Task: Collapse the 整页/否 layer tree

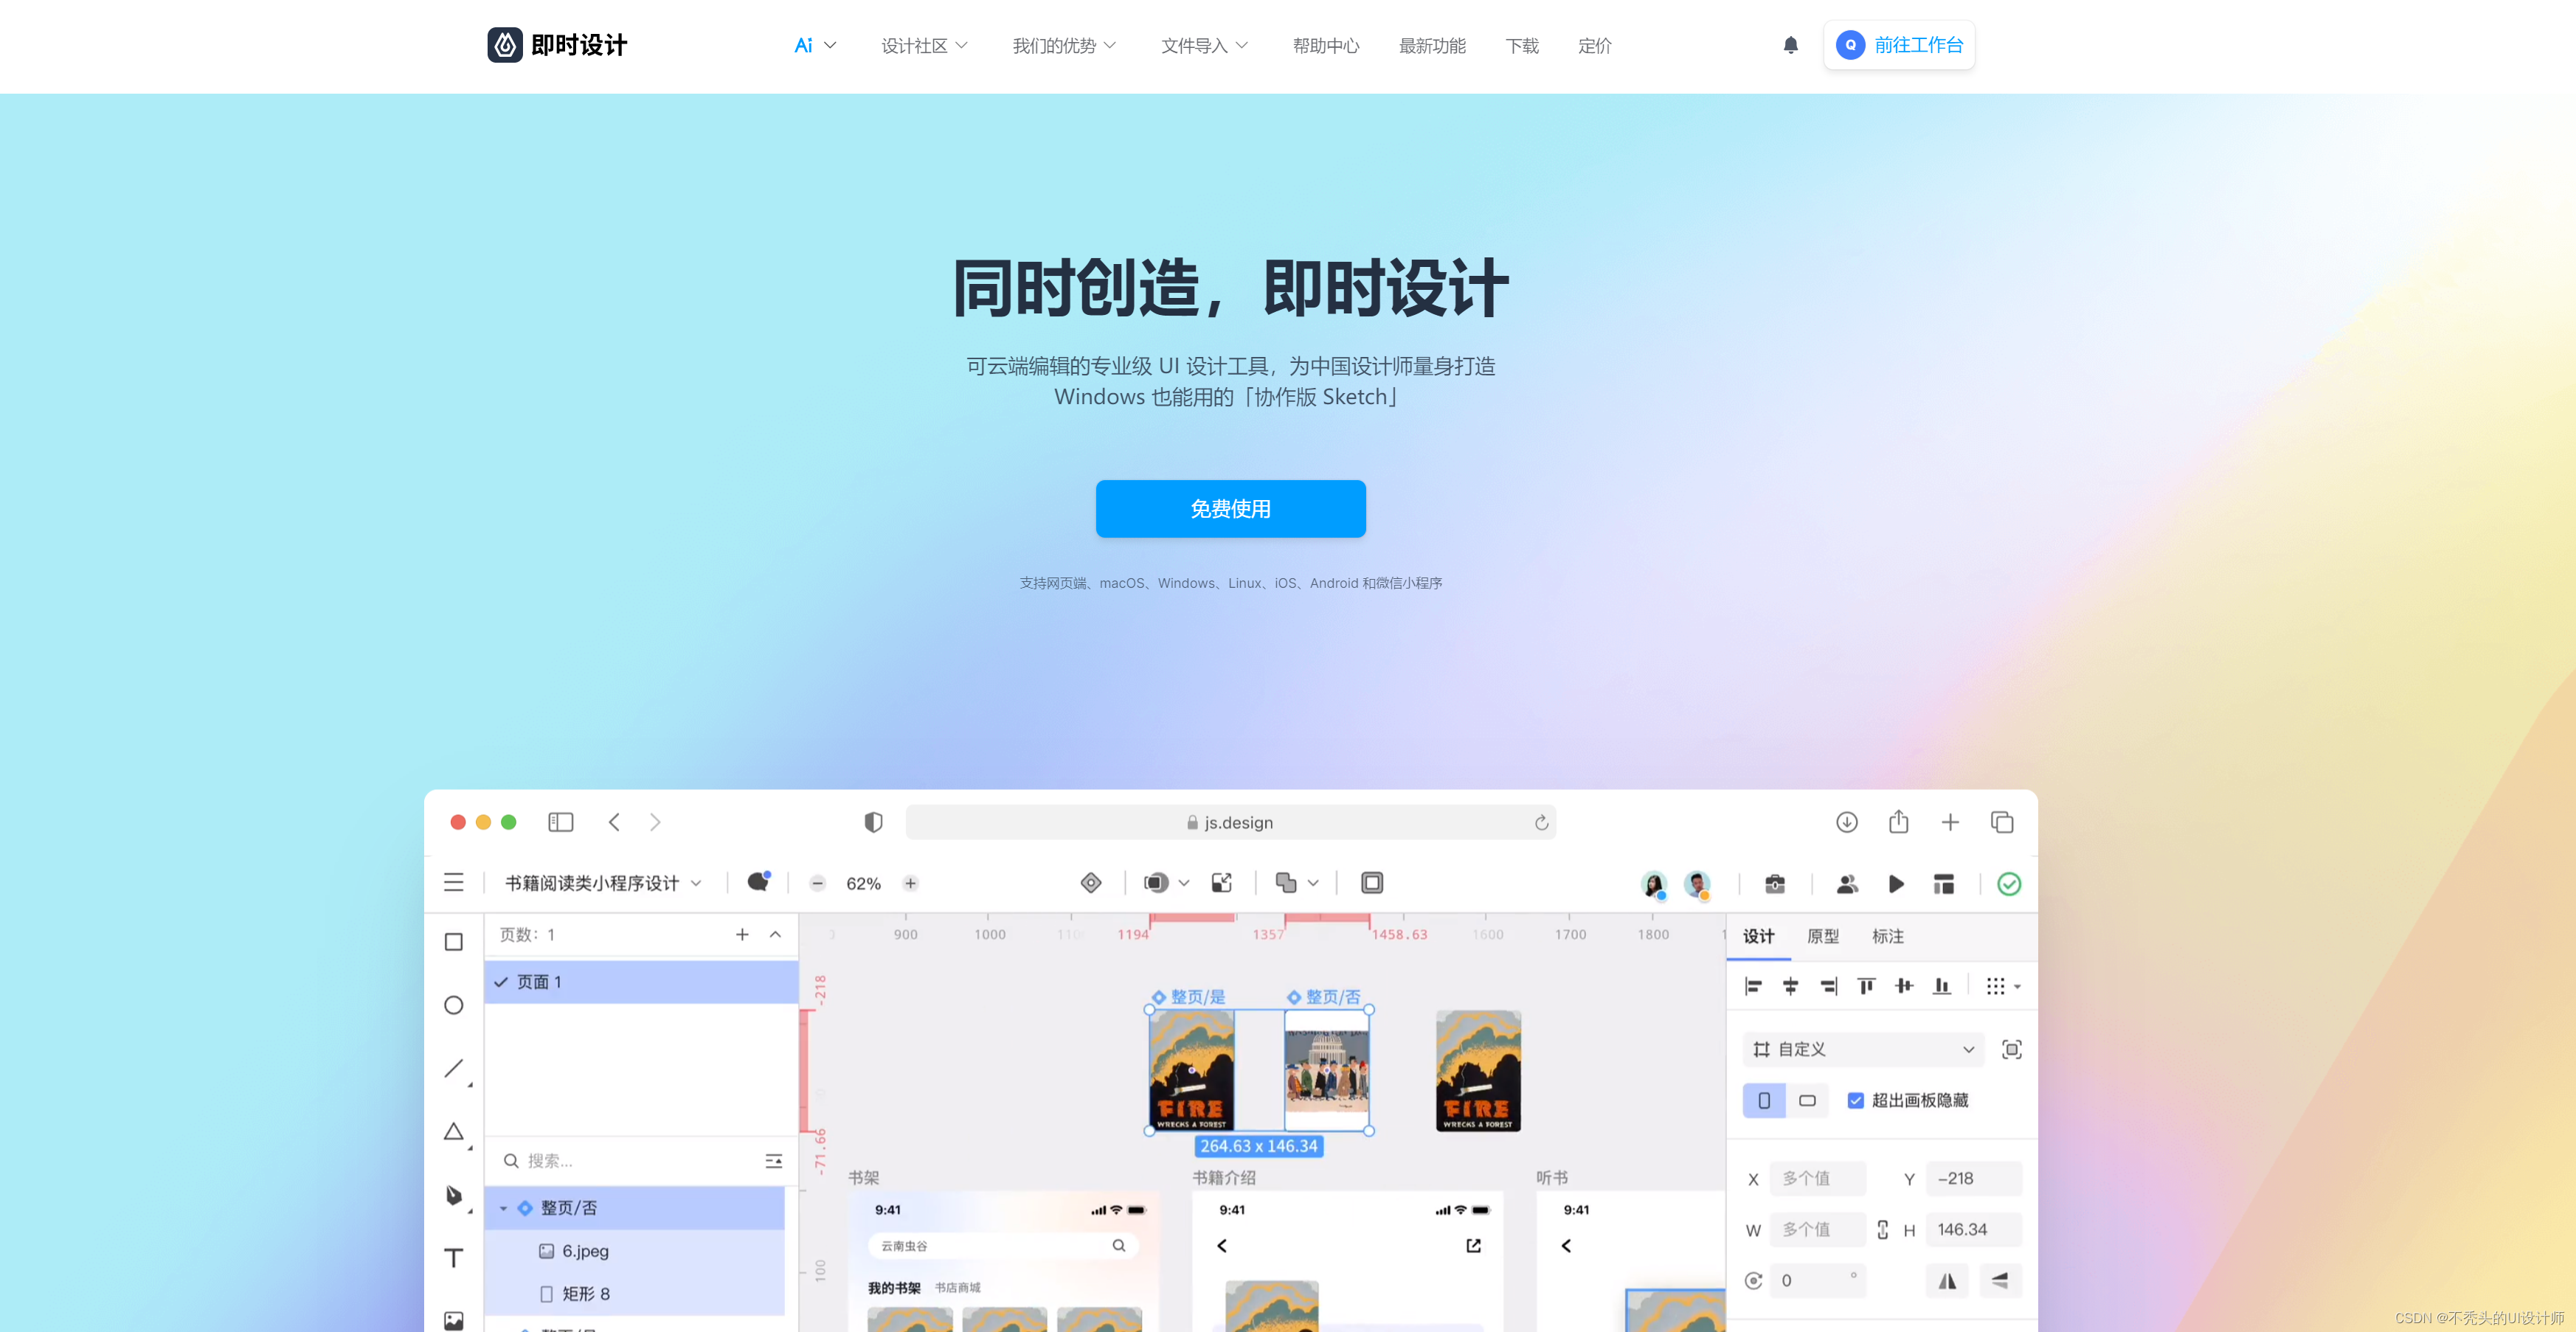Action: click(x=503, y=1208)
